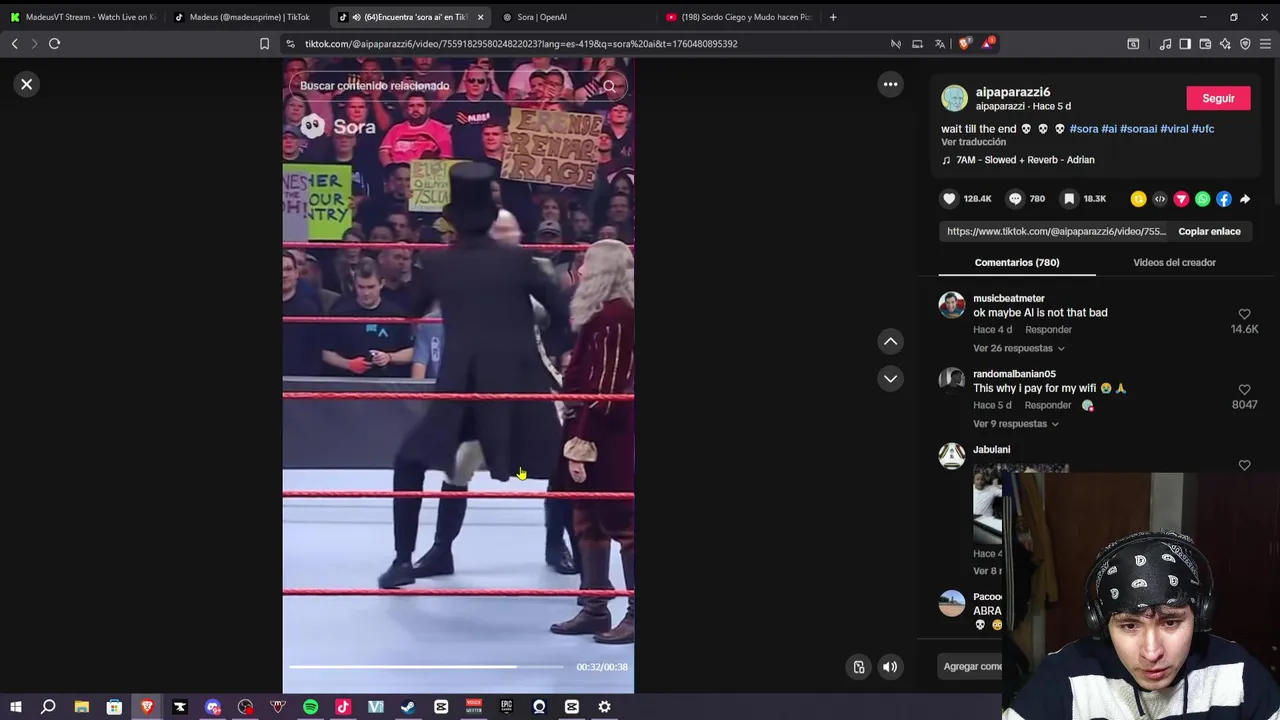Reload the page with refresh icon
1280x720 pixels.
click(54, 44)
